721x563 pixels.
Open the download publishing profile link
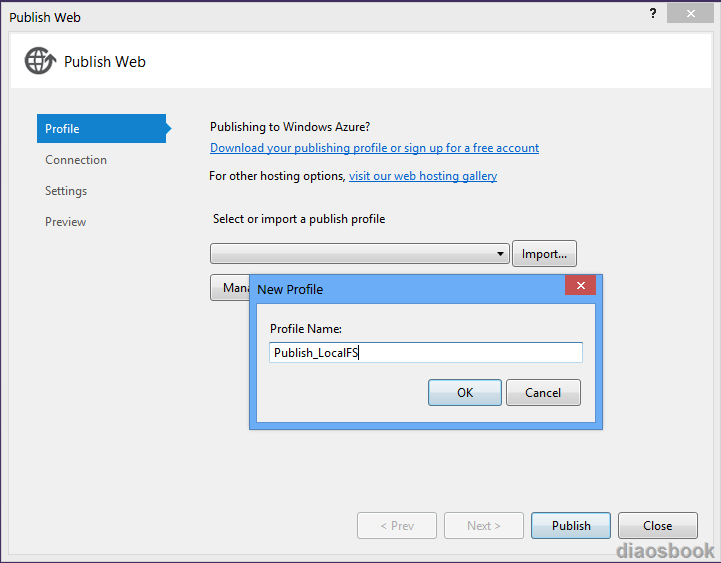374,148
